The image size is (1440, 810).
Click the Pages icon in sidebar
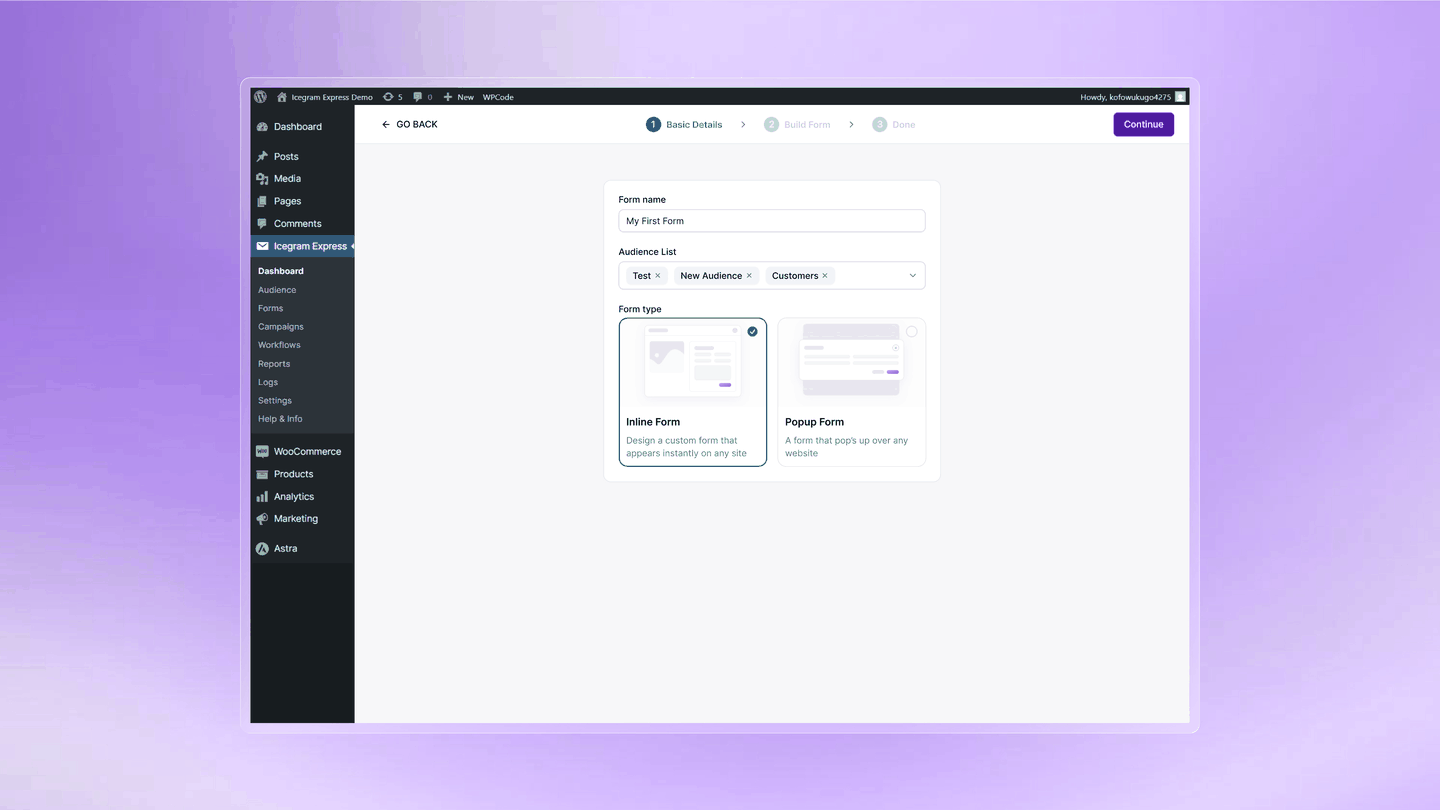[x=262, y=201]
